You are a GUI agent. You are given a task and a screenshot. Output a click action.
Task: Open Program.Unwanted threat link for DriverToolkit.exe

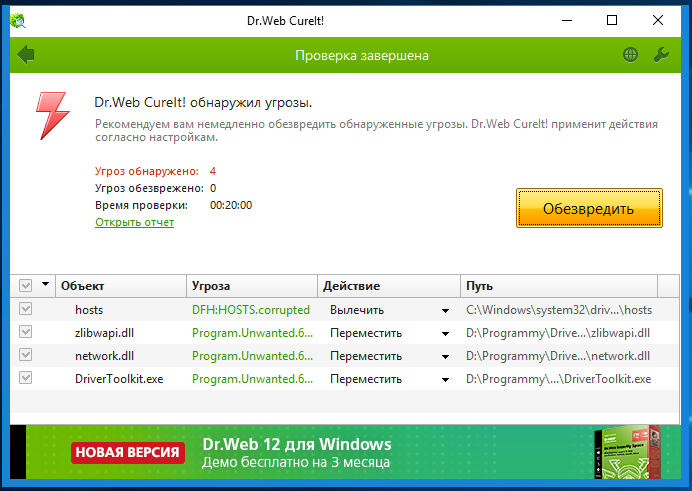[x=252, y=379]
